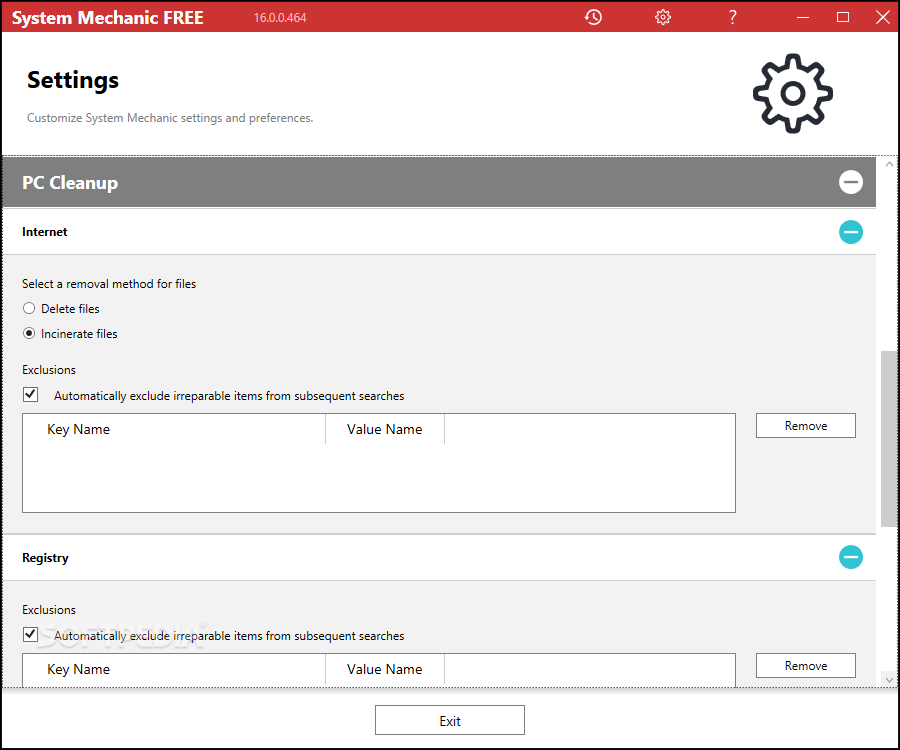Click the PC Cleanup header title
Image resolution: width=900 pixels, height=750 pixels.
tap(70, 182)
